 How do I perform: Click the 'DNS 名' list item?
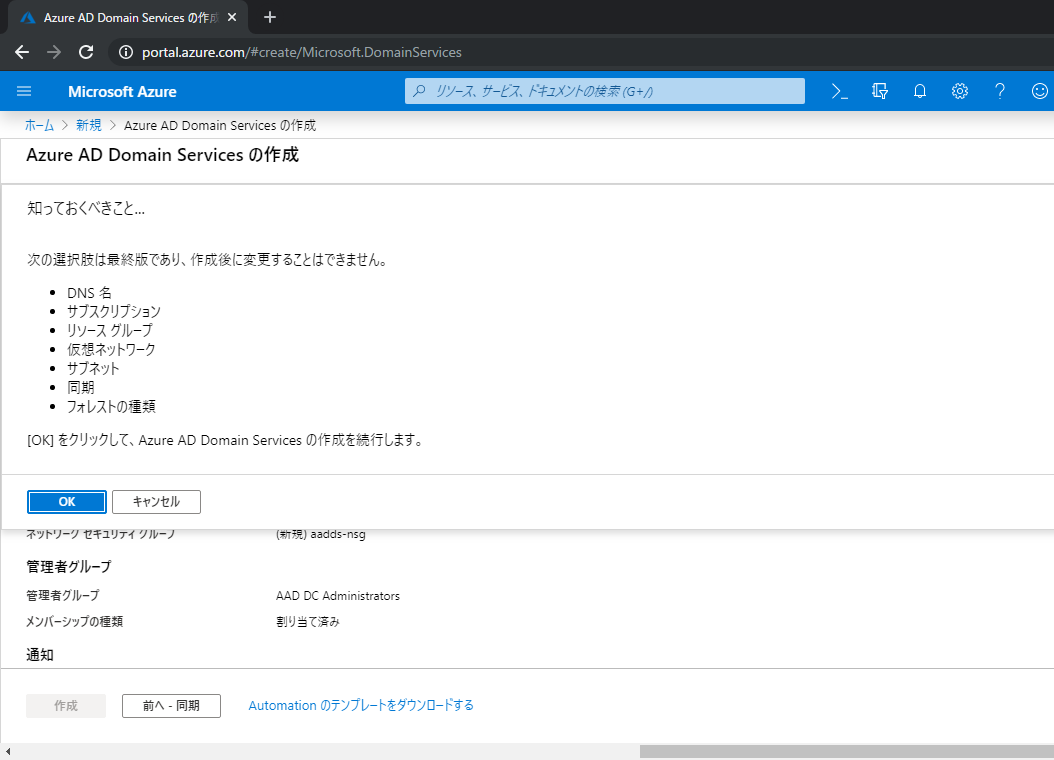[89, 293]
